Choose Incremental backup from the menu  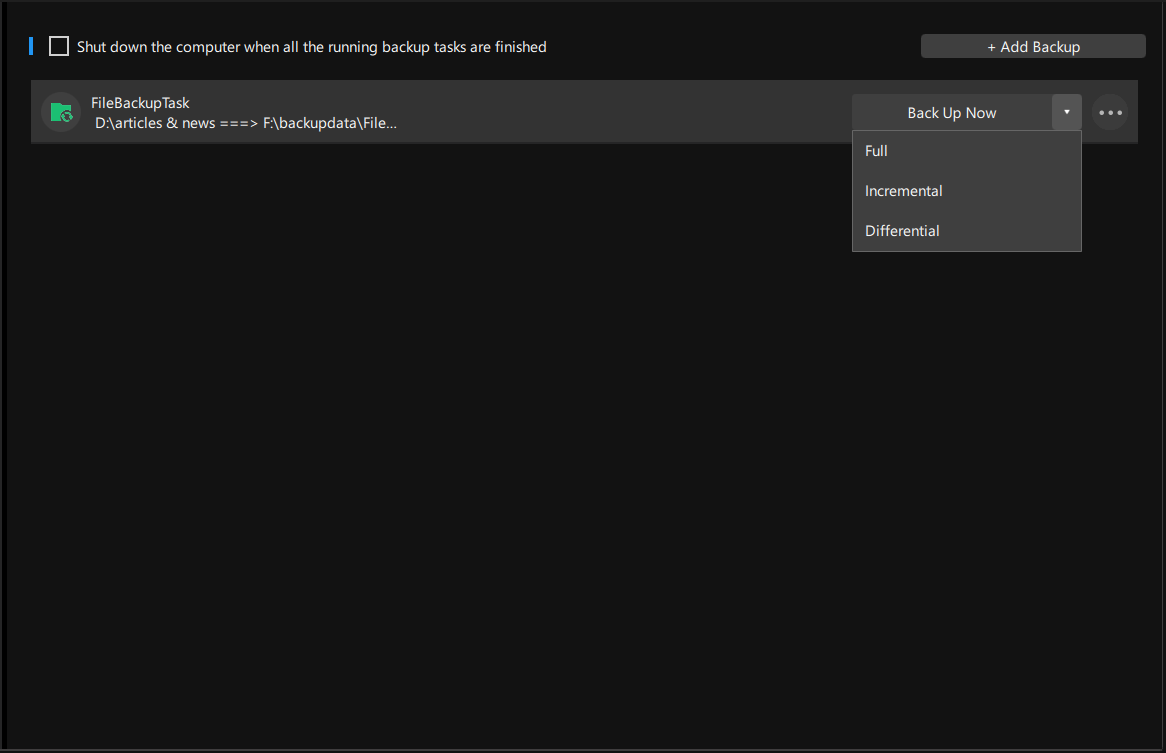pos(966,191)
